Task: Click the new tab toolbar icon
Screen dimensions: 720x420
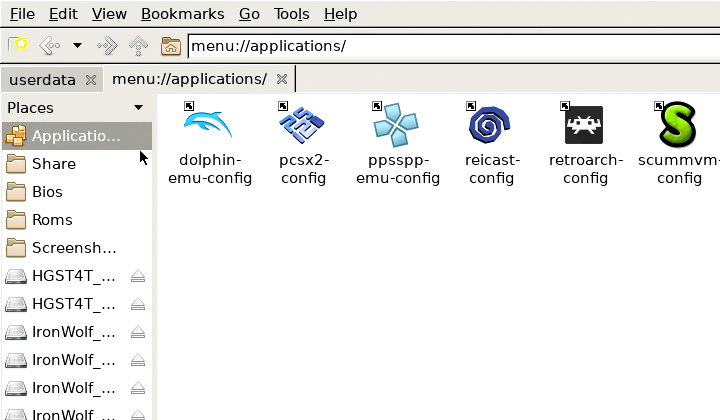Action: [17, 46]
